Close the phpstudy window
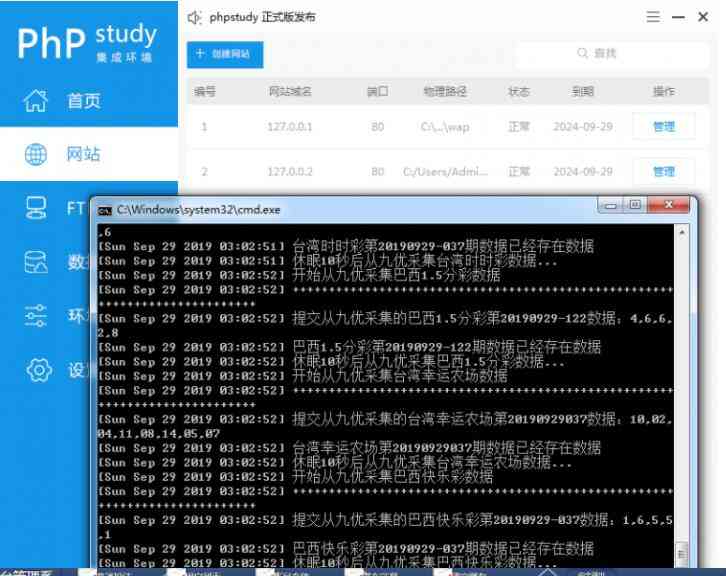The height and width of the screenshot is (576, 726). pos(703,17)
